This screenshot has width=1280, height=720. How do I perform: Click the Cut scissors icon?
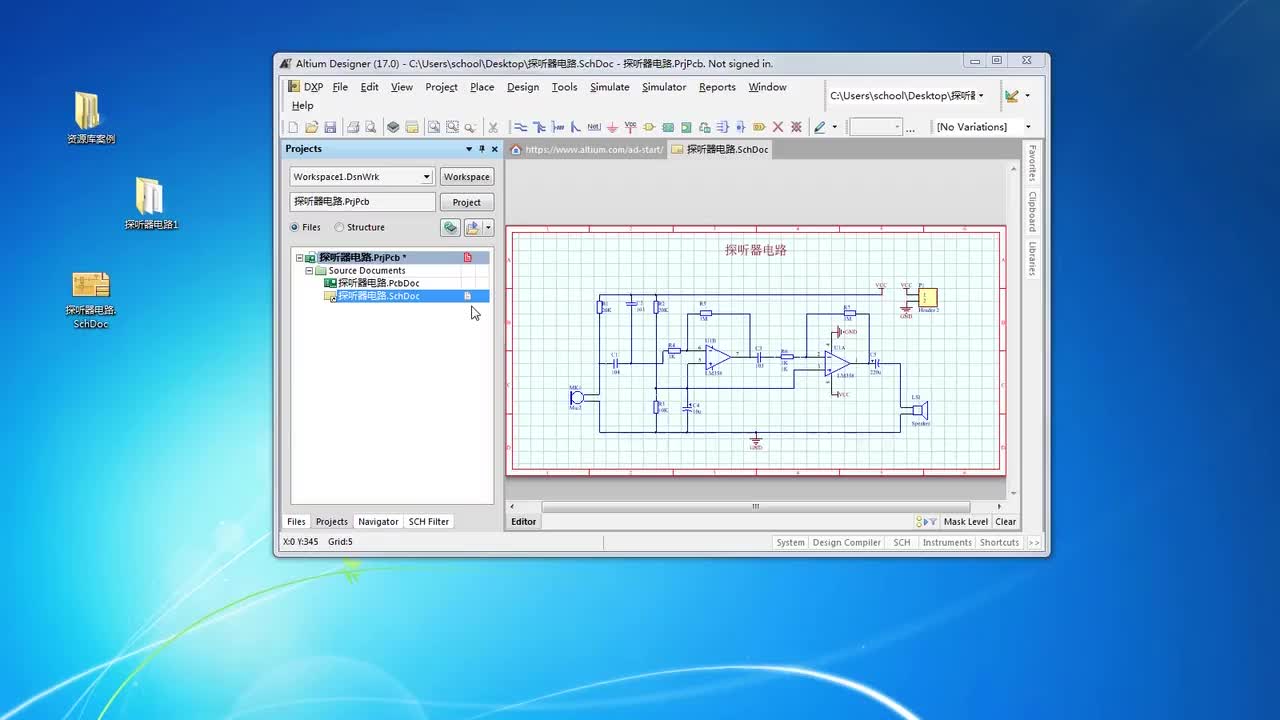[493, 127]
